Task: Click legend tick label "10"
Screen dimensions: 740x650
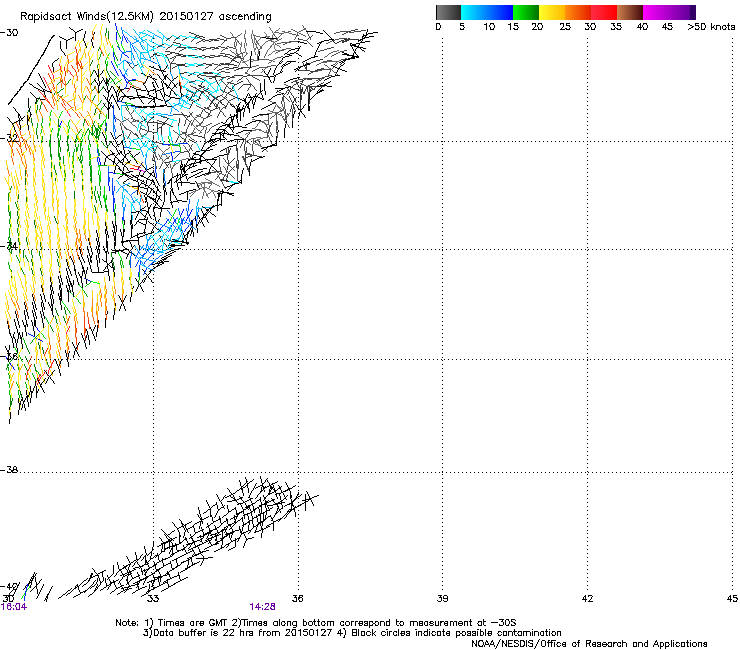Action: tap(489, 27)
